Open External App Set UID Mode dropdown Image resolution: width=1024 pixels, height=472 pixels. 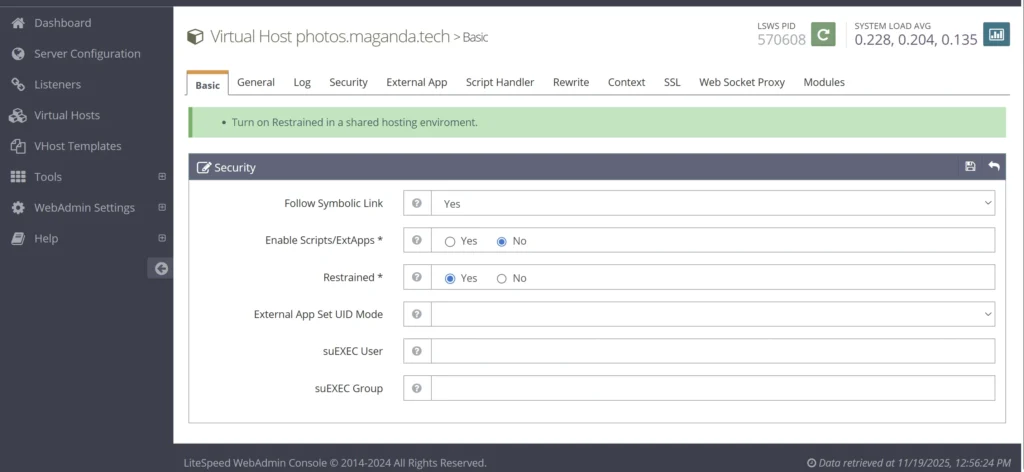click(712, 314)
